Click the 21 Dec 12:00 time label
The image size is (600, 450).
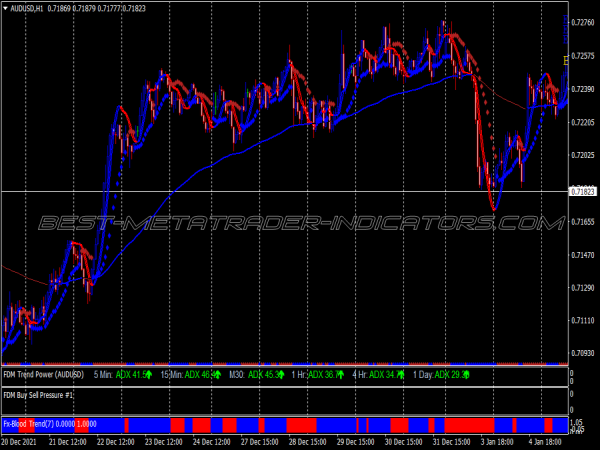click(x=68, y=442)
